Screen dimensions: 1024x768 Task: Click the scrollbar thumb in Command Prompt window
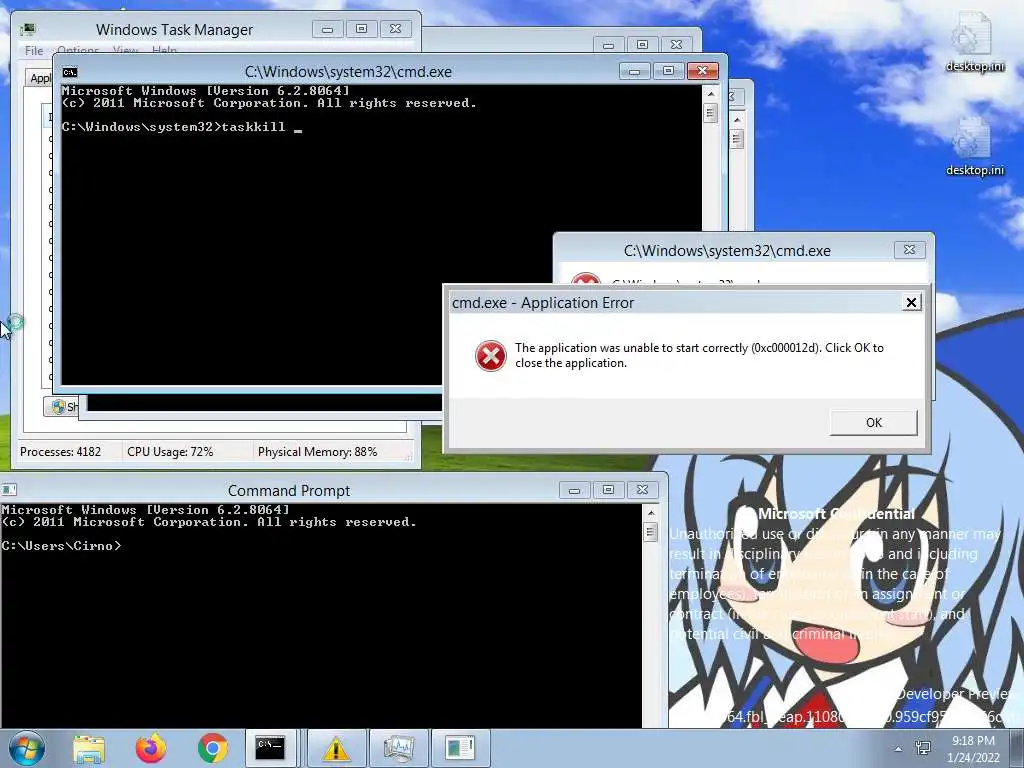point(650,532)
